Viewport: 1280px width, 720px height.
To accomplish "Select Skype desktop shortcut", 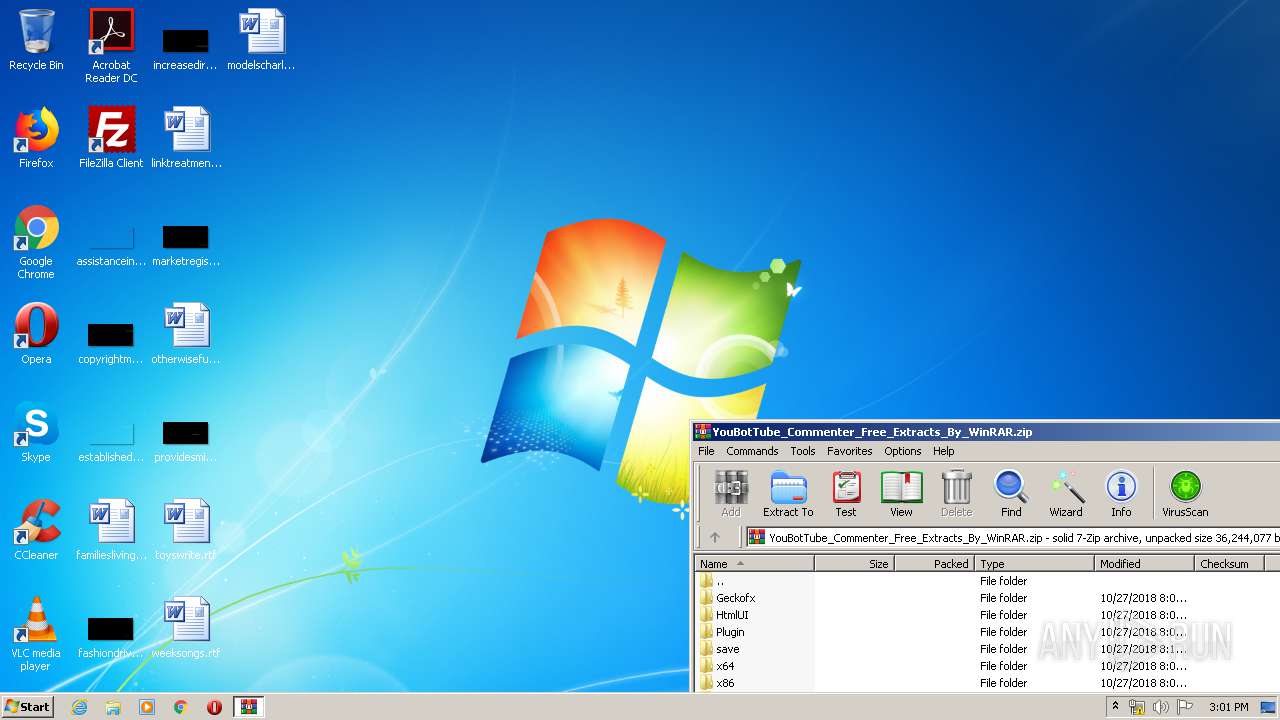I will click(x=36, y=432).
